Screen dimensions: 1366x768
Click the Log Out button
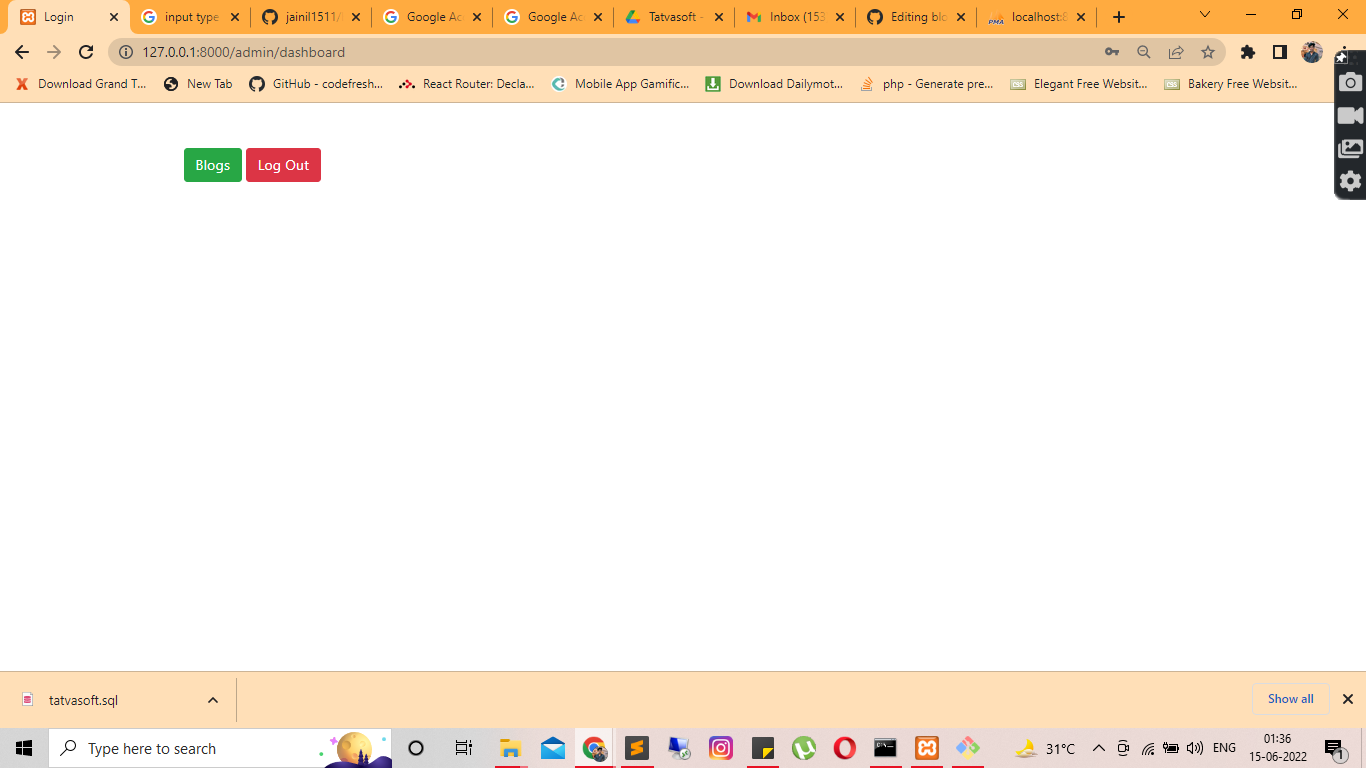click(x=283, y=164)
